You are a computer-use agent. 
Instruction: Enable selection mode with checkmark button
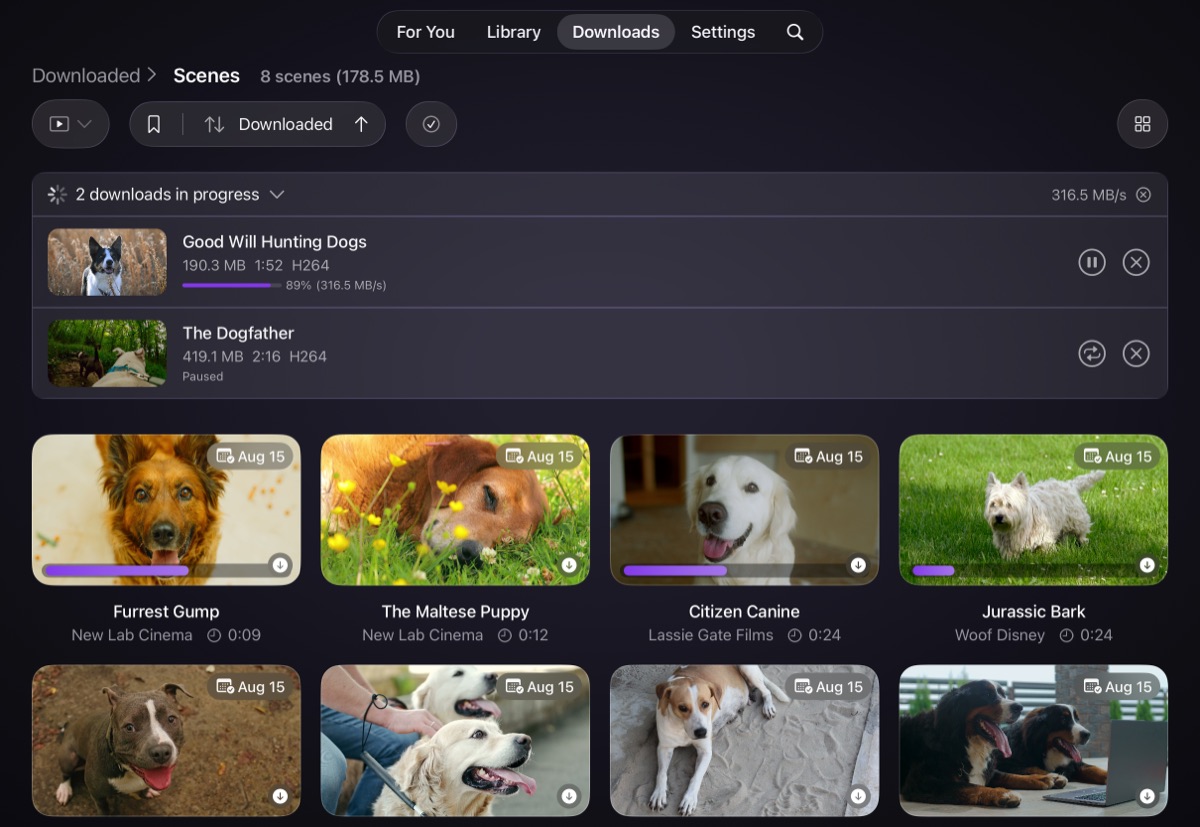[431, 124]
